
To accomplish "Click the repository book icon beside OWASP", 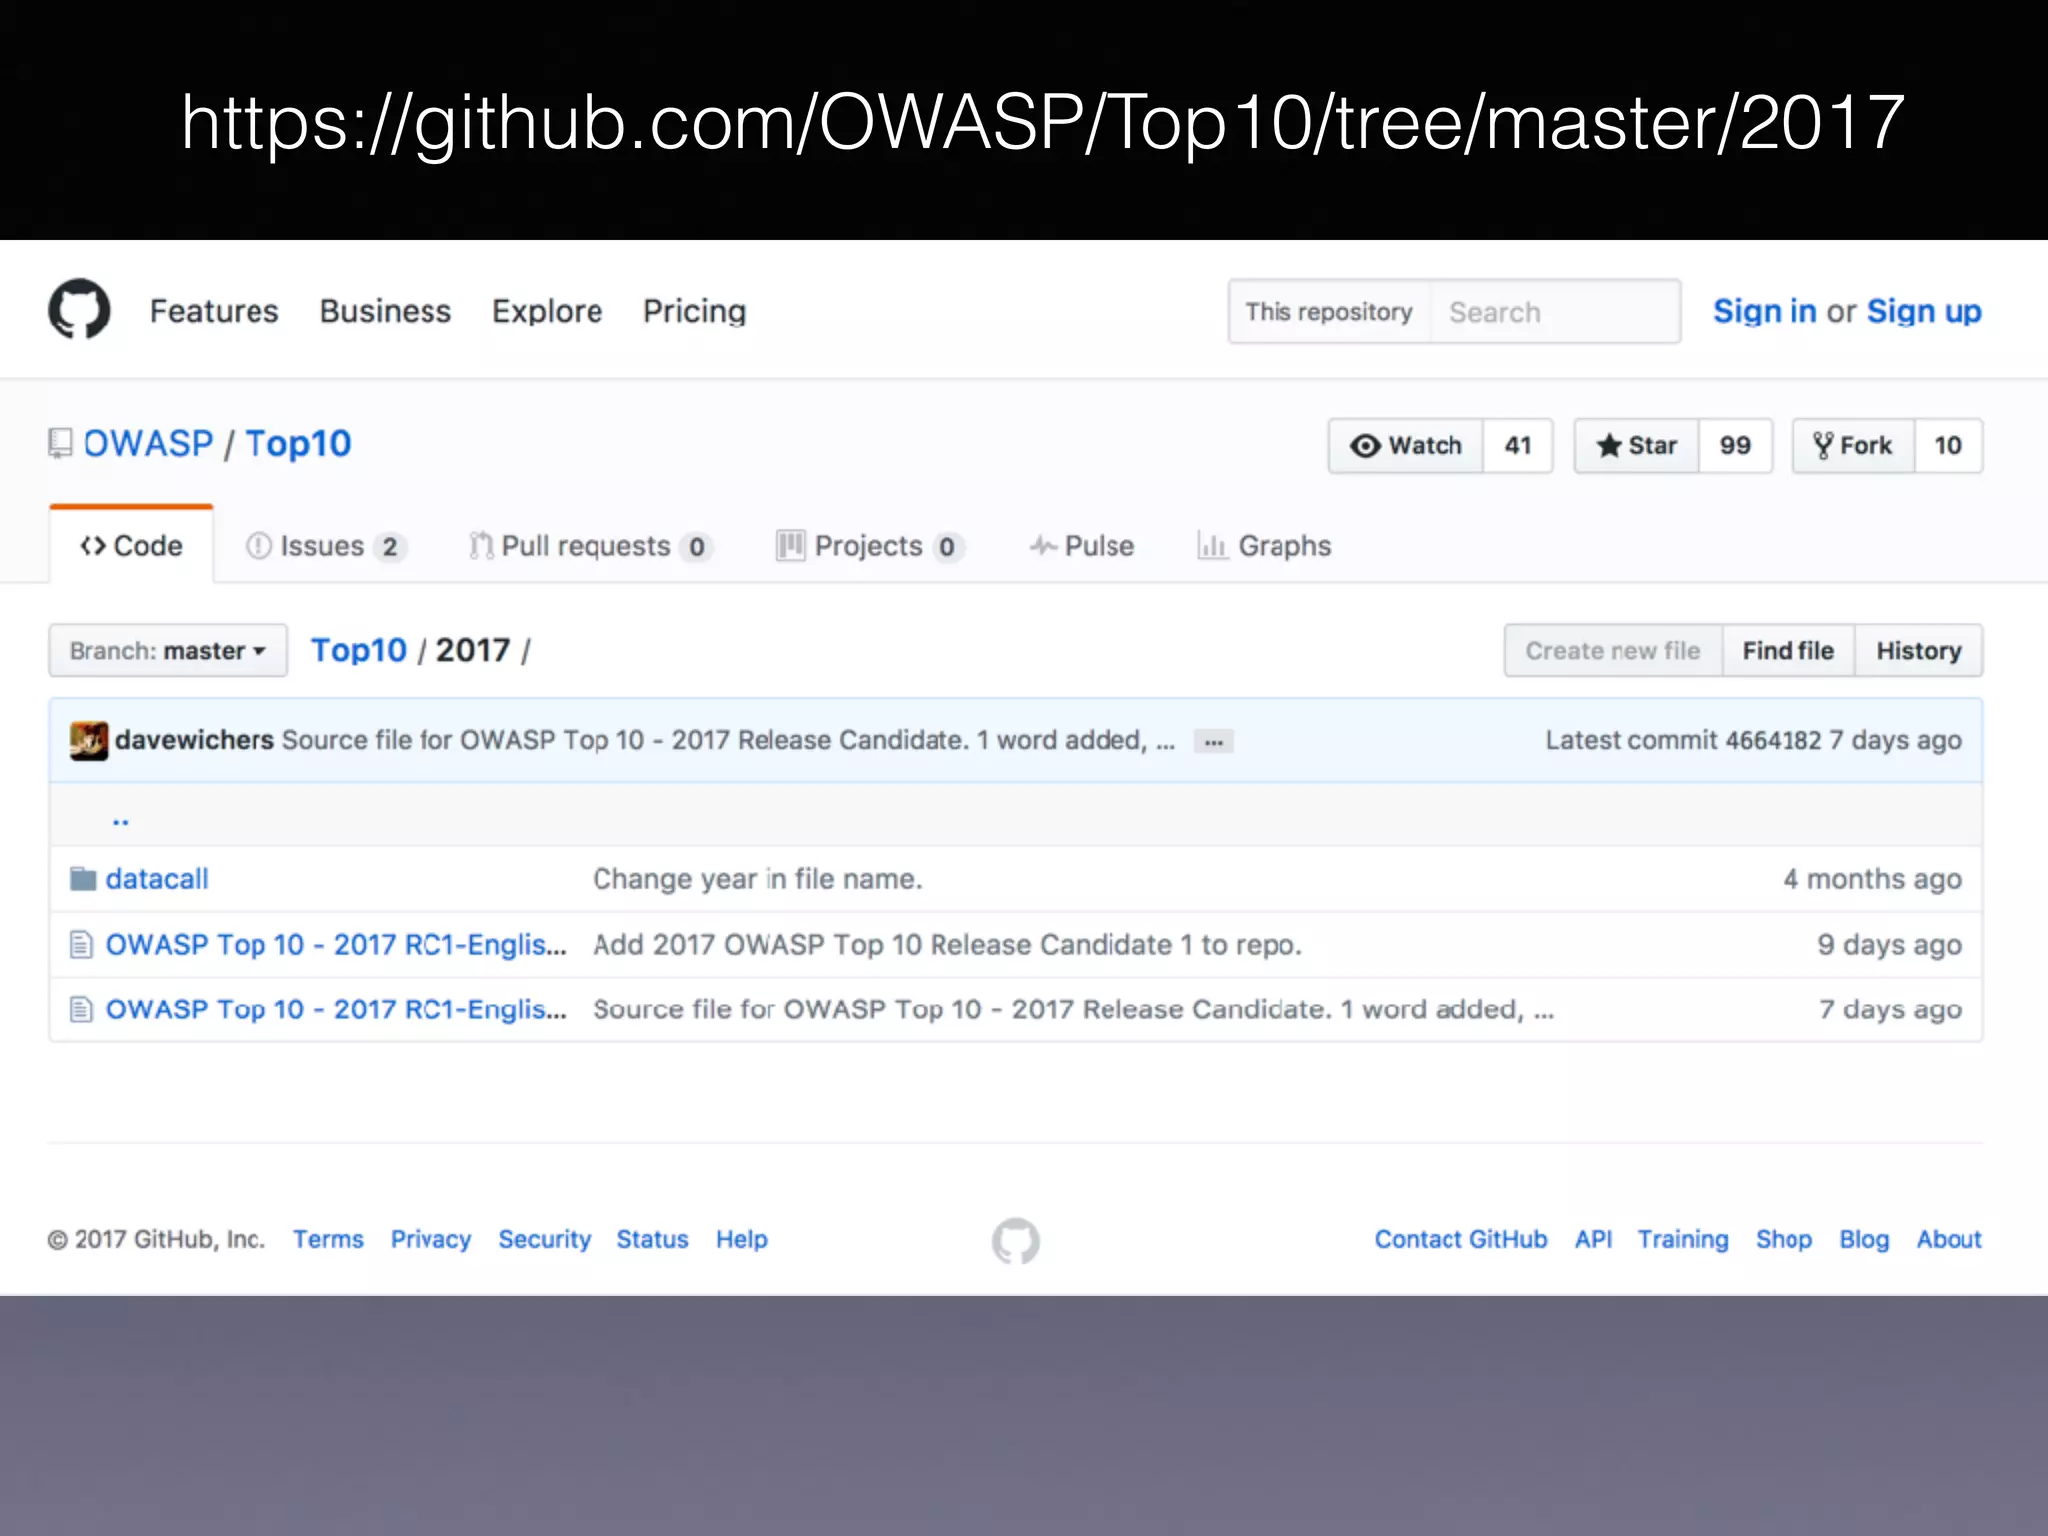I will (x=60, y=443).
